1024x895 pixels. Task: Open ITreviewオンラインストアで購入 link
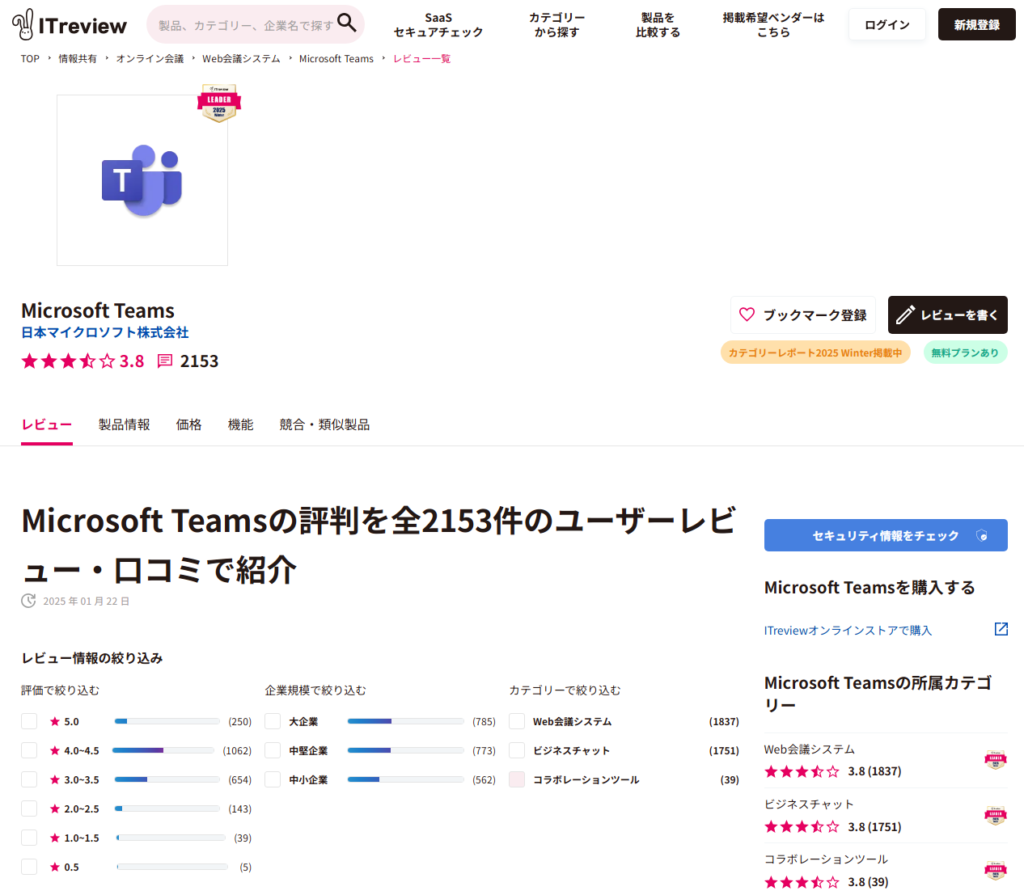pyautogui.click(x=848, y=630)
